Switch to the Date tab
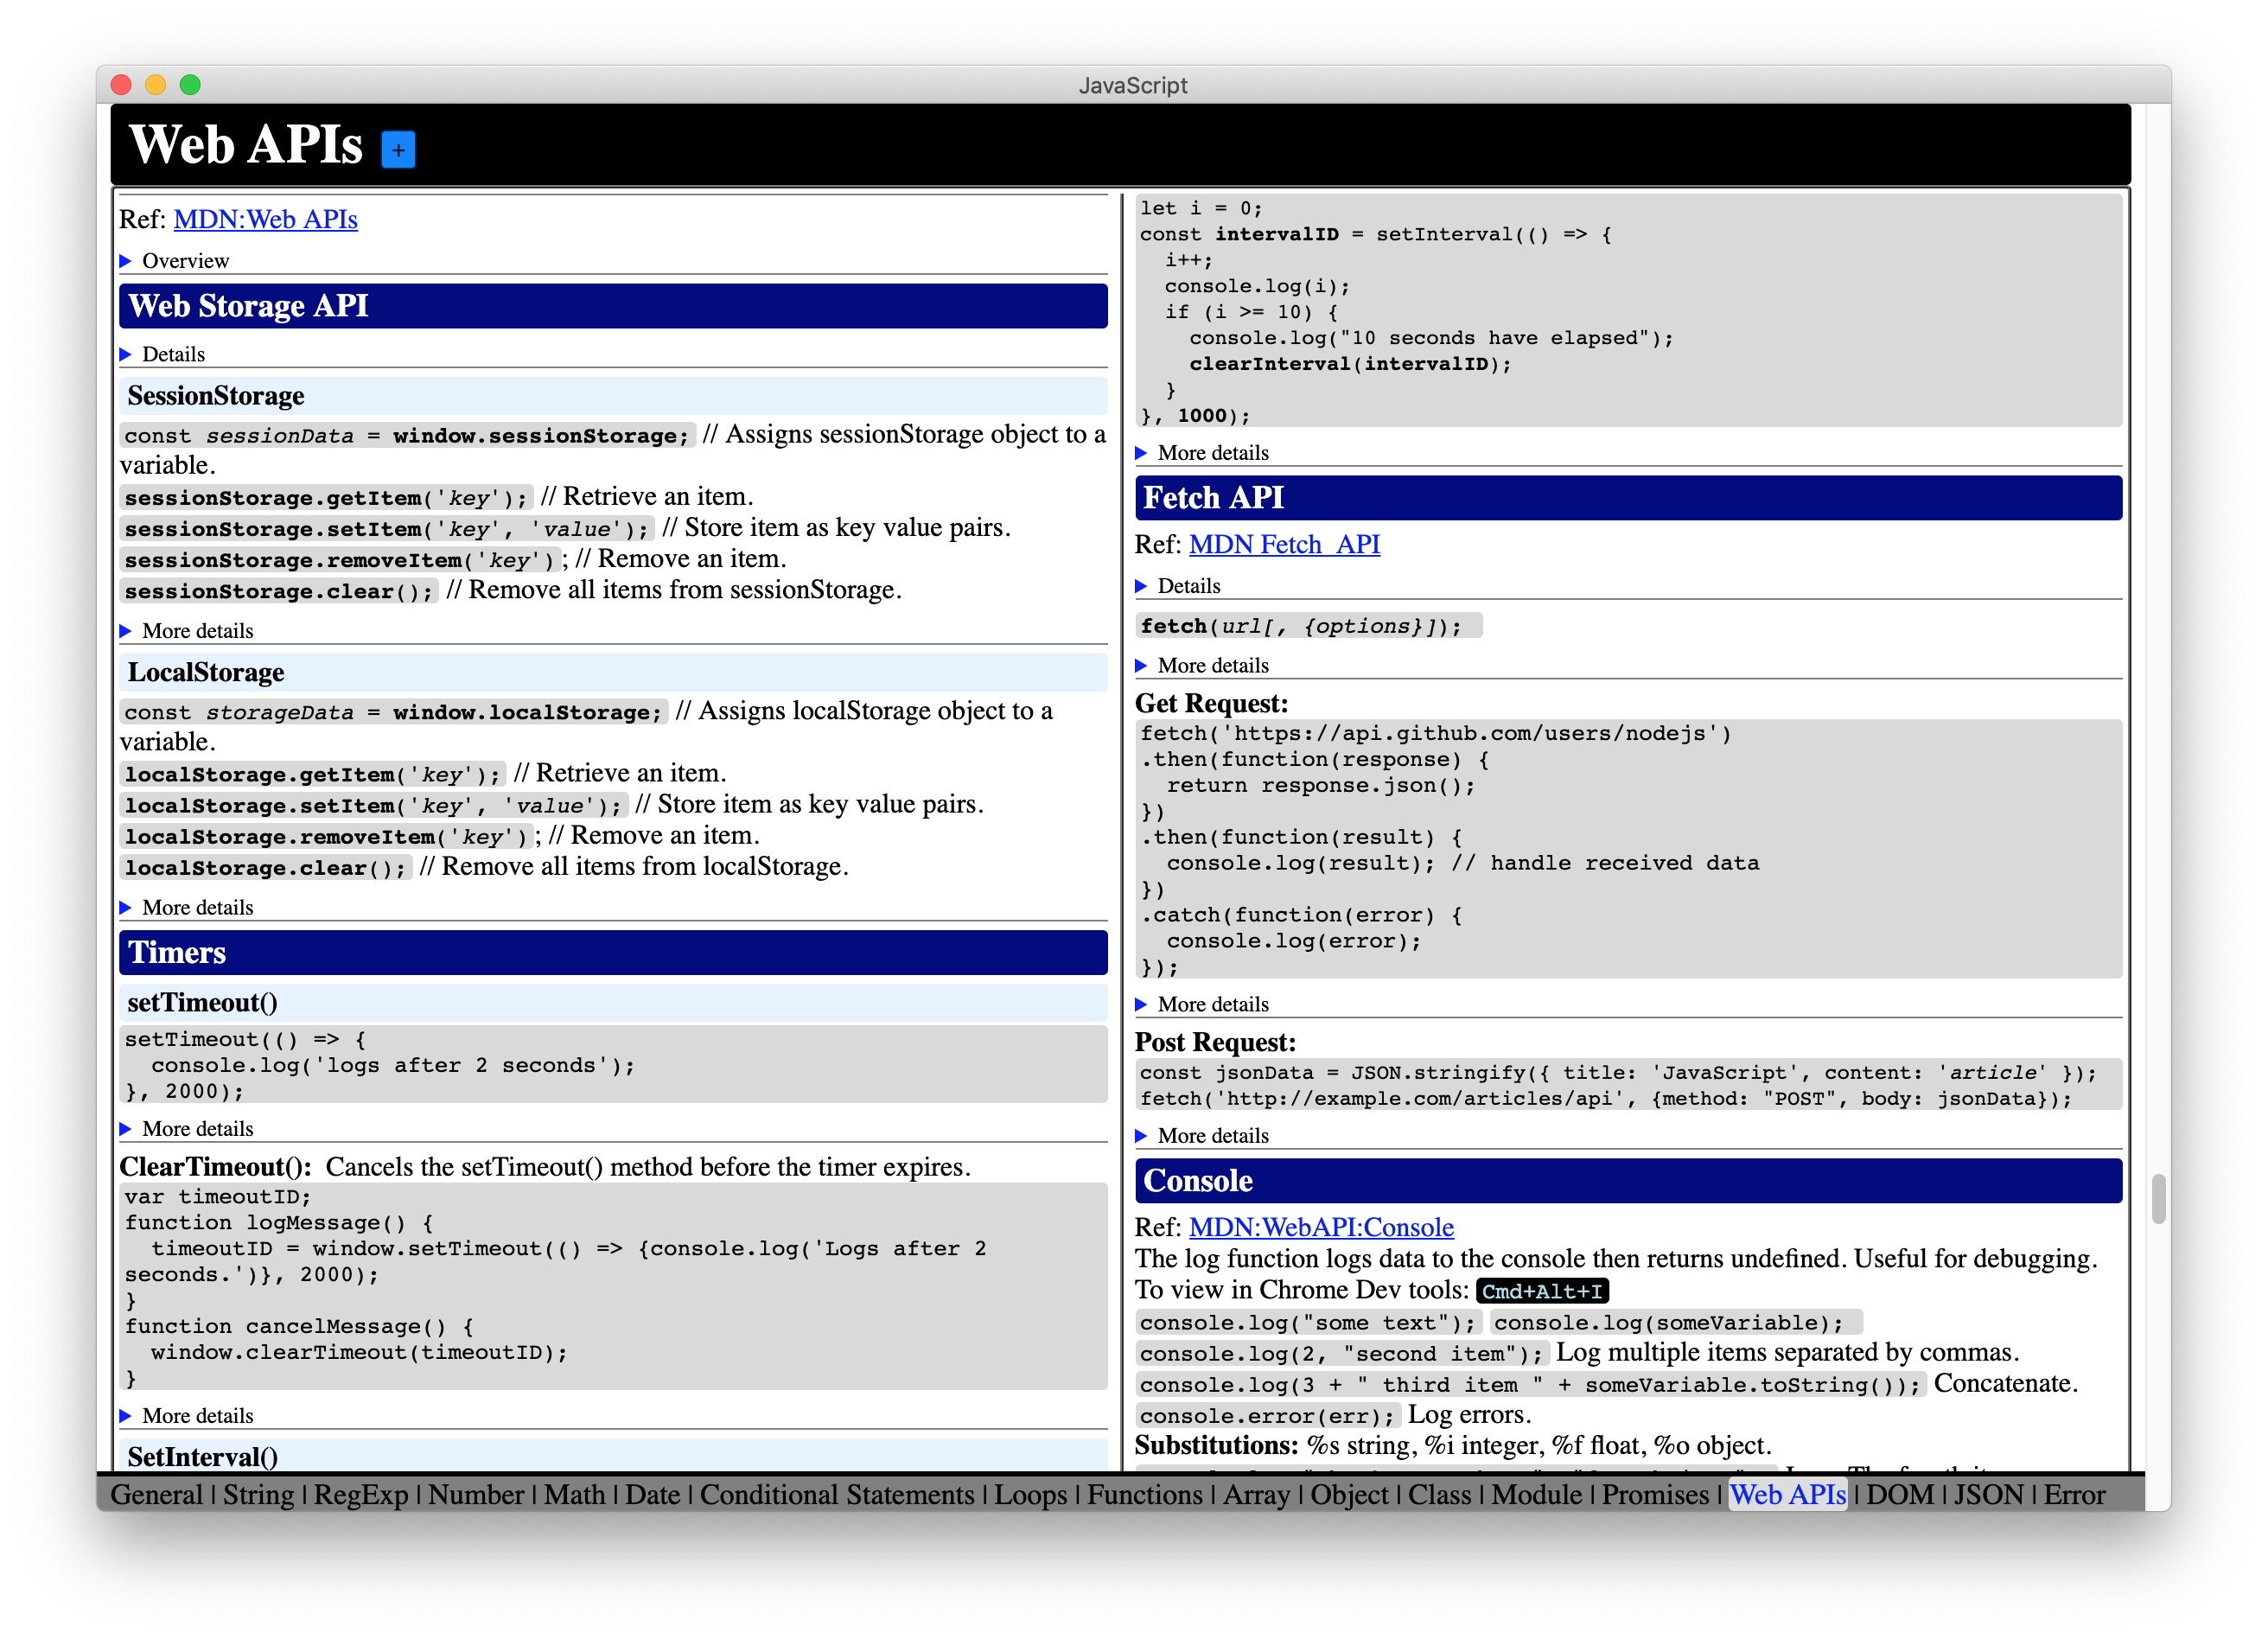Image resolution: width=2268 pixels, height=1639 pixels. (652, 1495)
